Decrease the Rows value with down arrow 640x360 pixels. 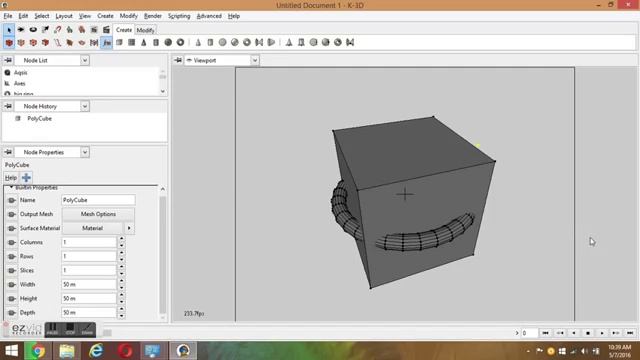122,260
